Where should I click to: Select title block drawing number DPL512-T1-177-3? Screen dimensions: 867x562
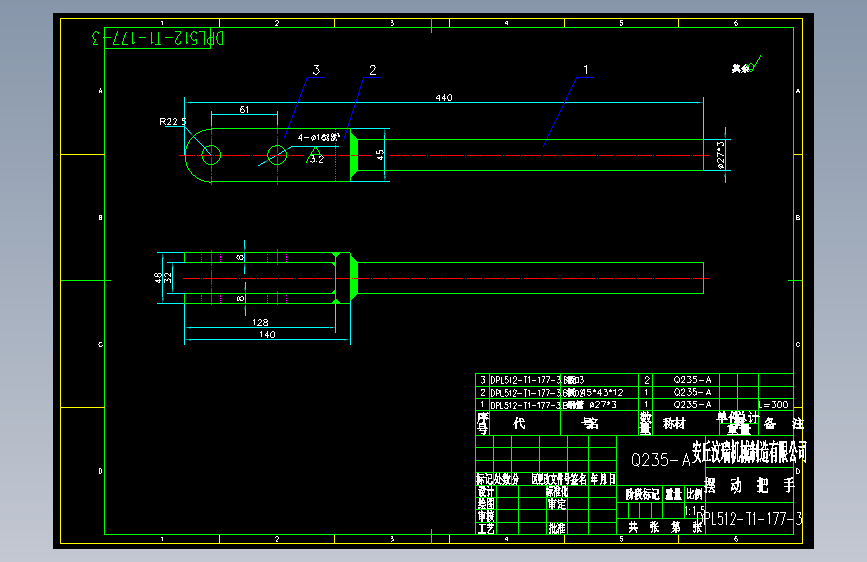(749, 519)
